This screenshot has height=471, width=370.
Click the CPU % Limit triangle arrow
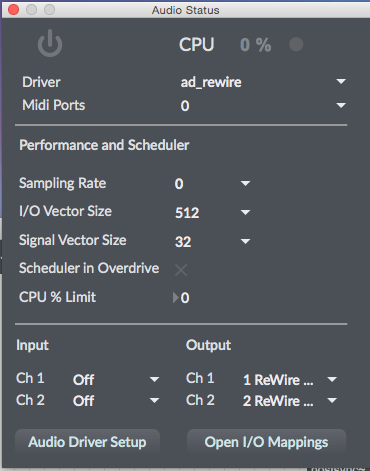click(175, 298)
